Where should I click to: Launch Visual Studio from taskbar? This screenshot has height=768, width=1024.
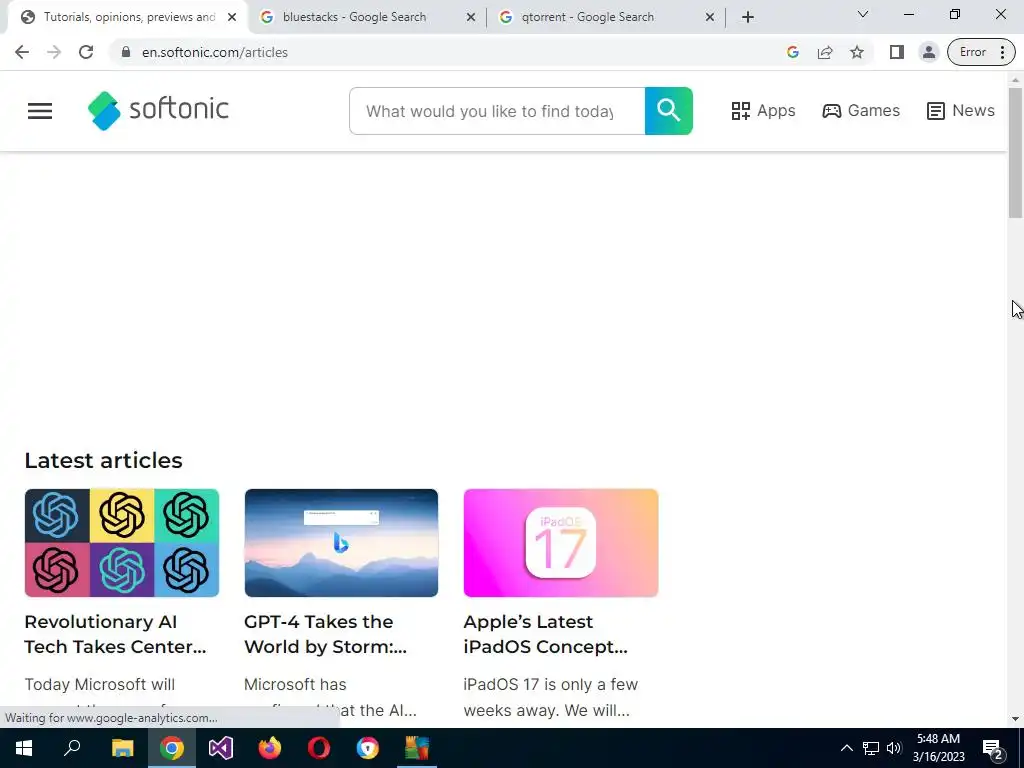pyautogui.click(x=221, y=748)
